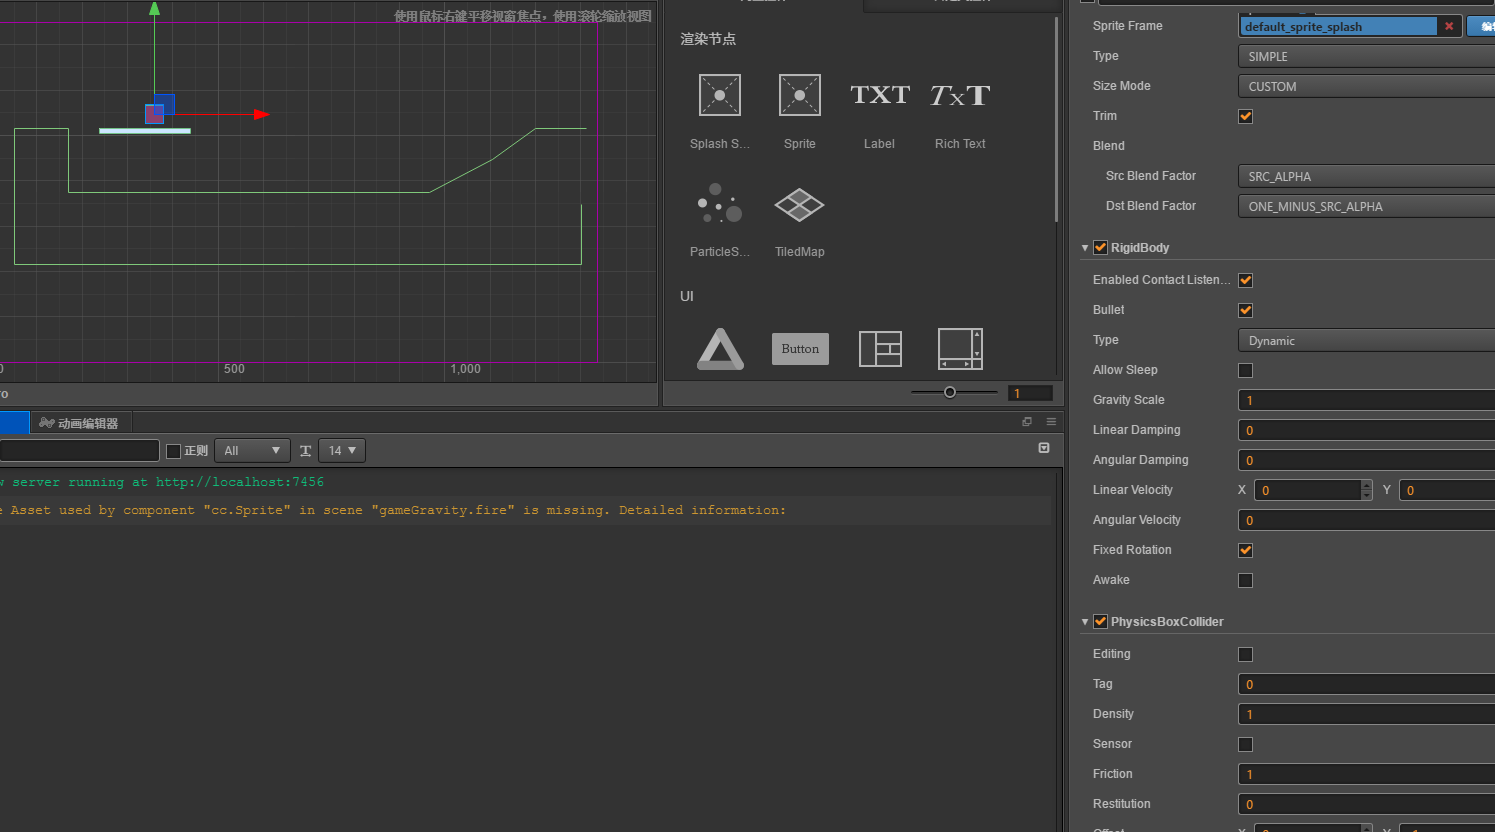
Task: Open the Dst Blend Factor dropdown
Action: [1366, 206]
